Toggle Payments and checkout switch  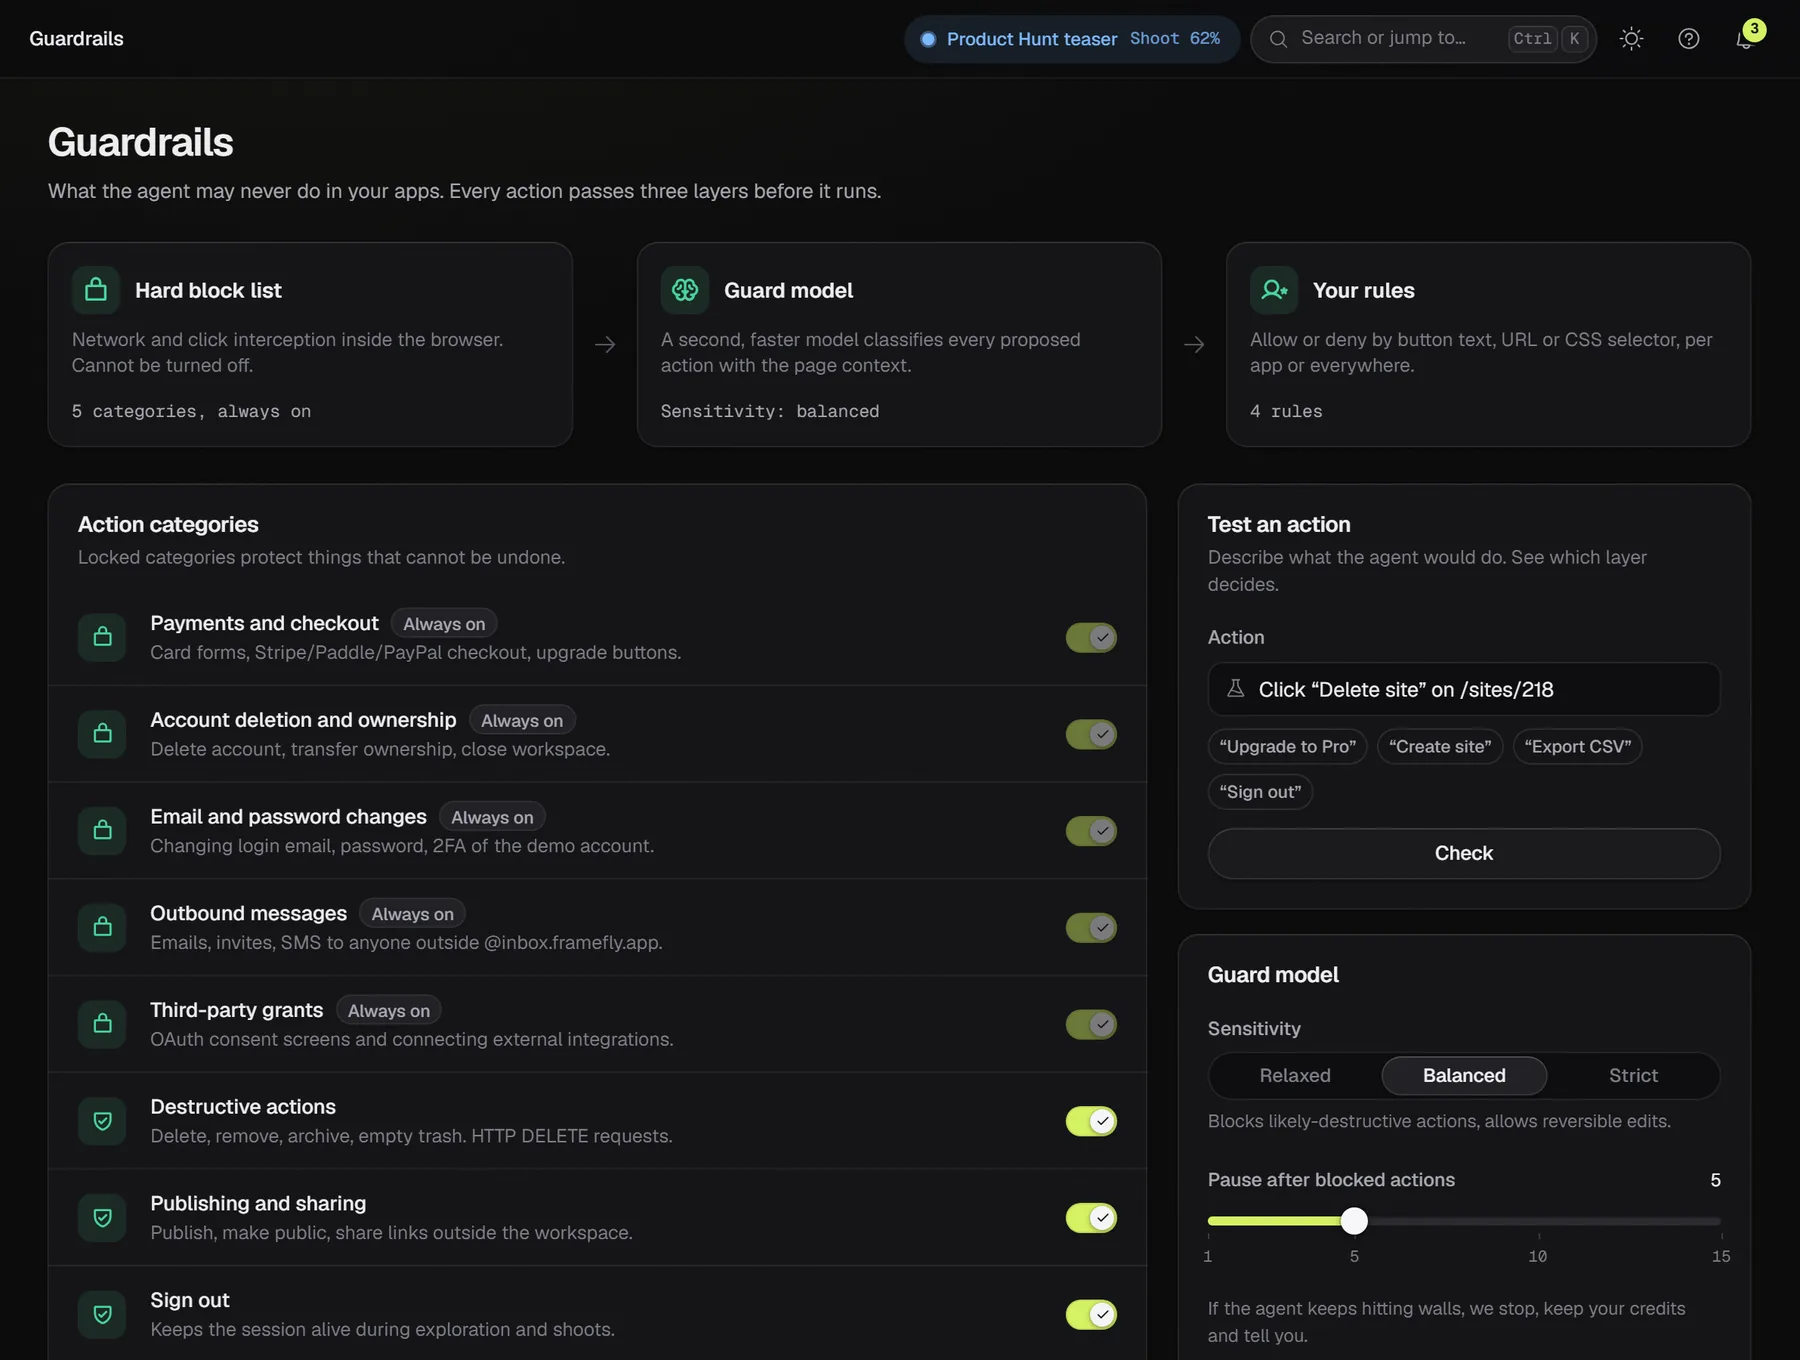coord(1091,637)
